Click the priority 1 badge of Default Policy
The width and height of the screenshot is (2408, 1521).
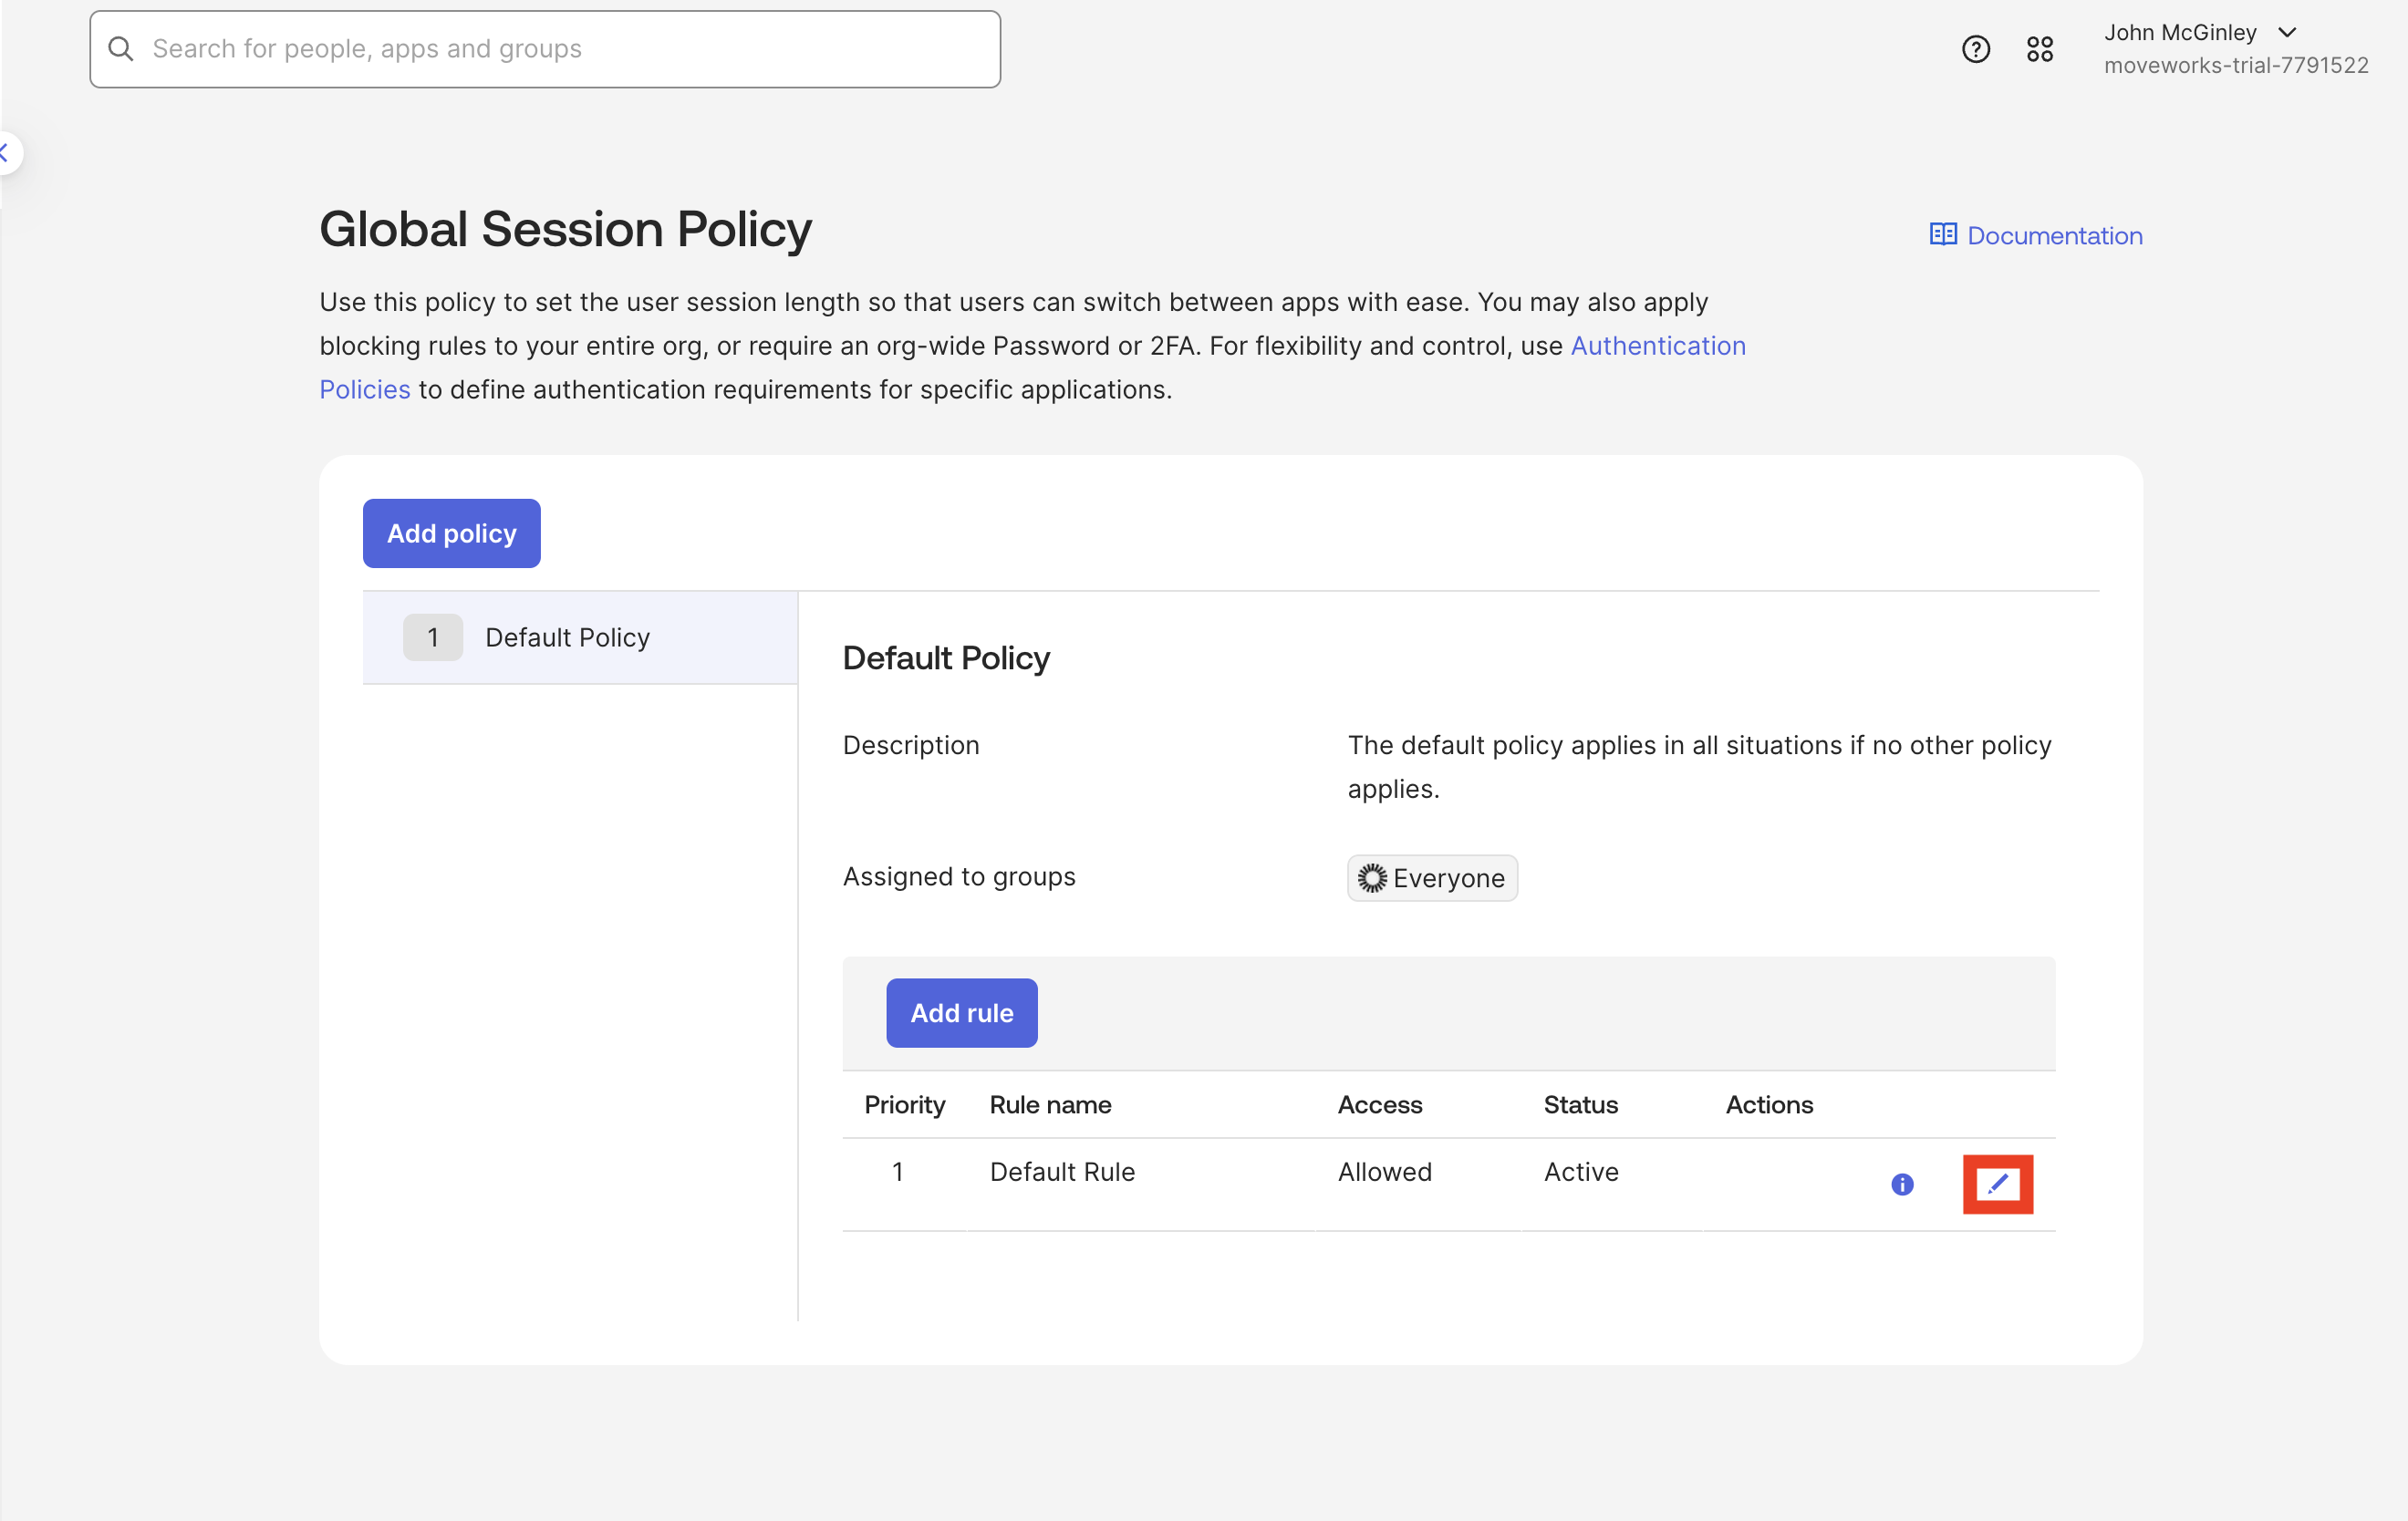(x=433, y=637)
